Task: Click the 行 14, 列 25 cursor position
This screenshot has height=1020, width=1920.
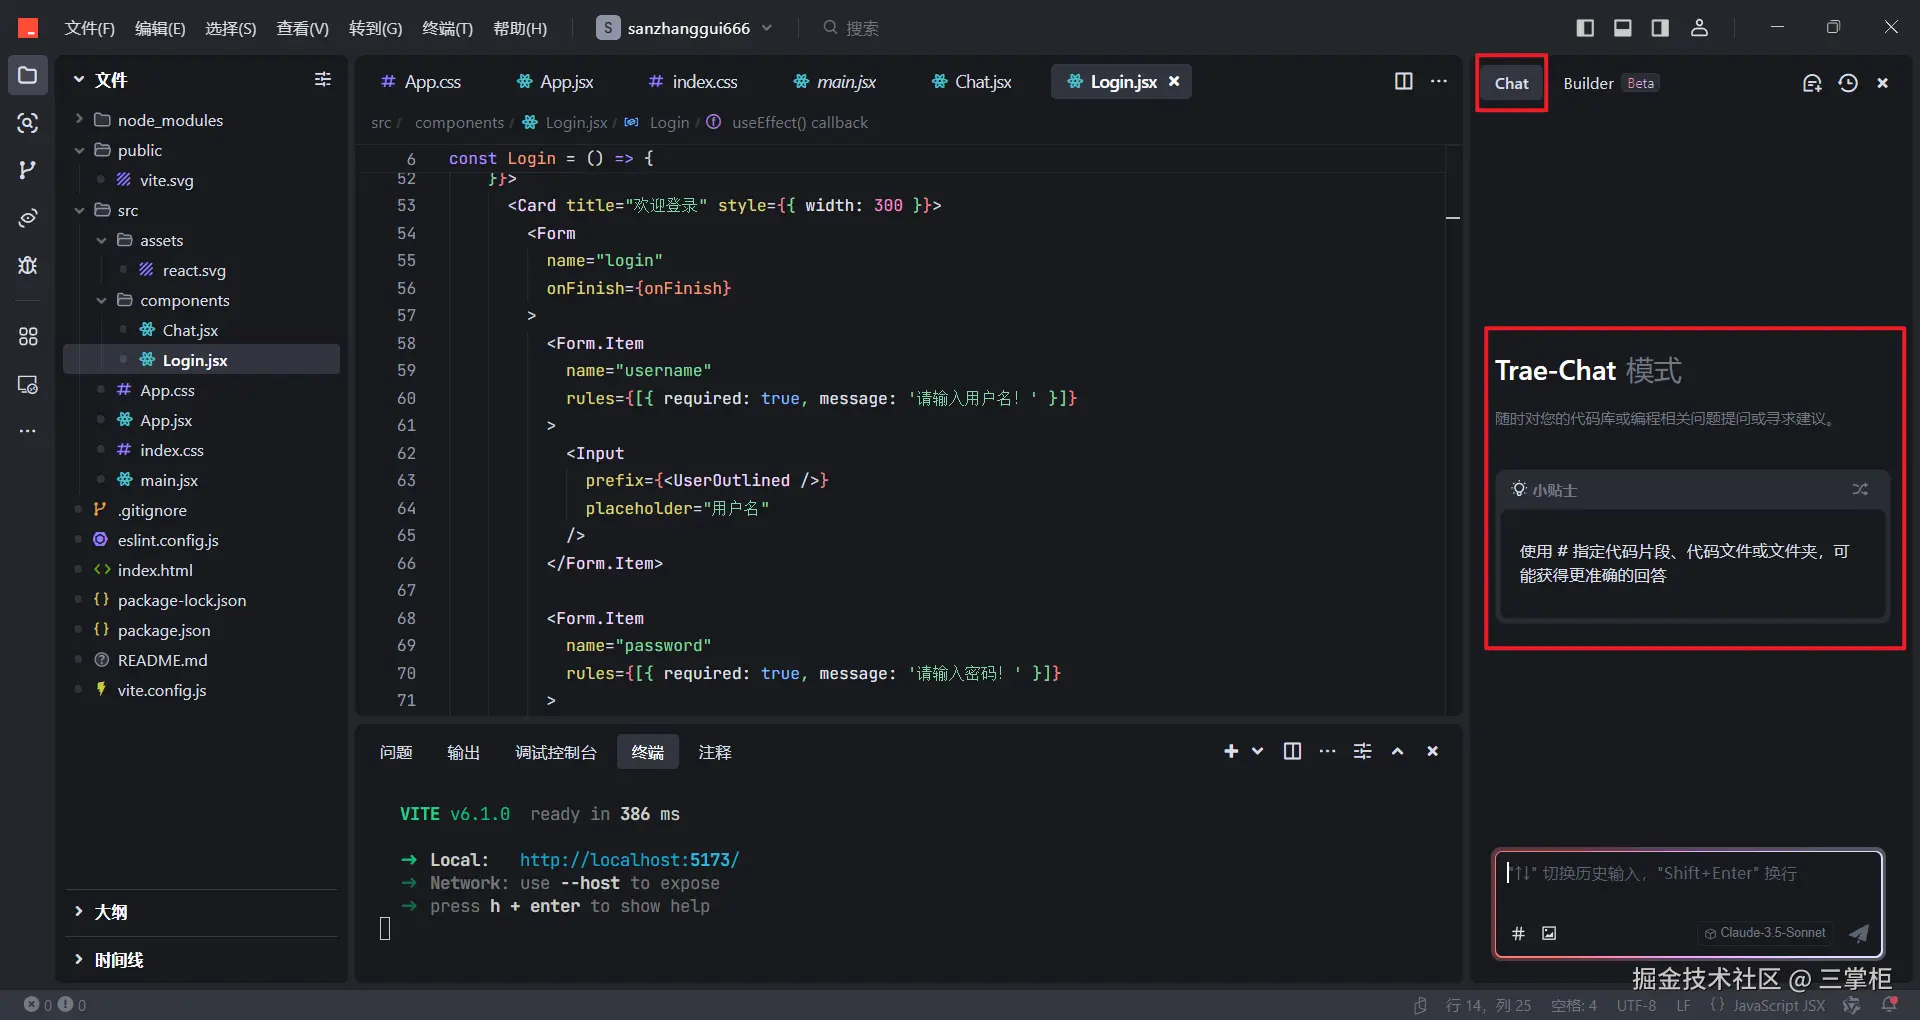Action: [x=1488, y=1005]
